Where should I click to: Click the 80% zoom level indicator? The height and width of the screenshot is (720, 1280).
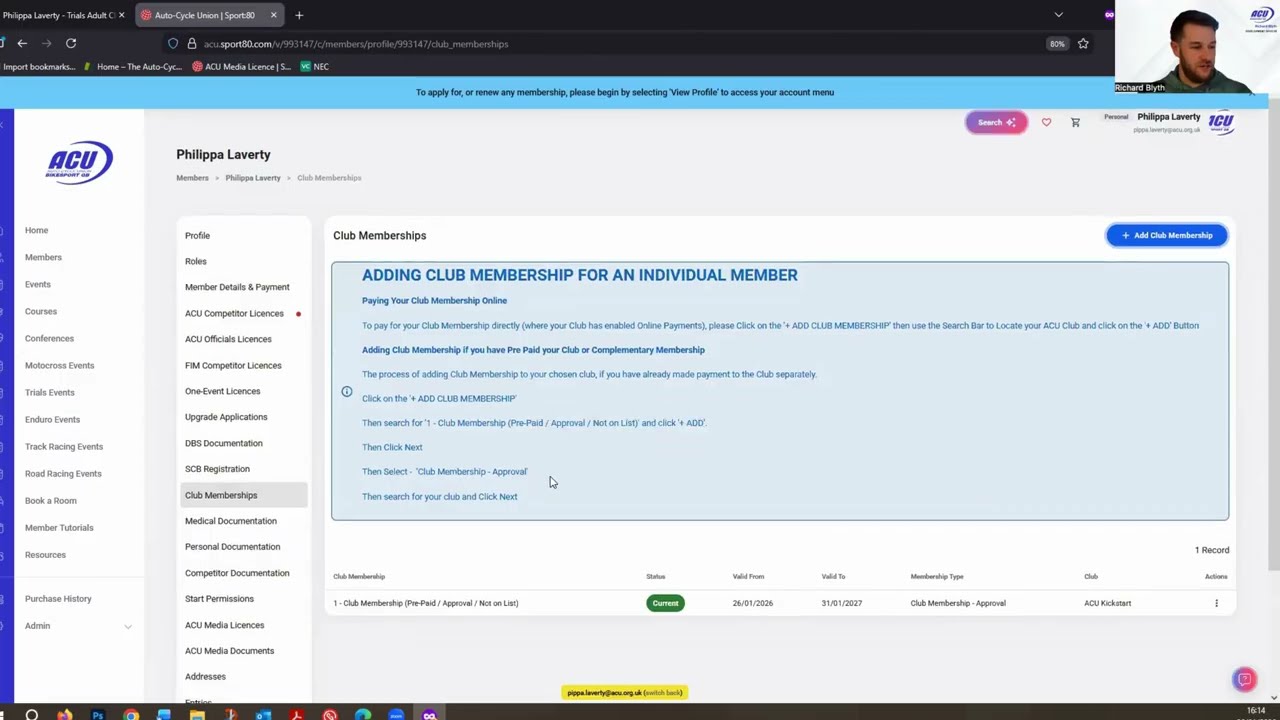(x=1057, y=44)
